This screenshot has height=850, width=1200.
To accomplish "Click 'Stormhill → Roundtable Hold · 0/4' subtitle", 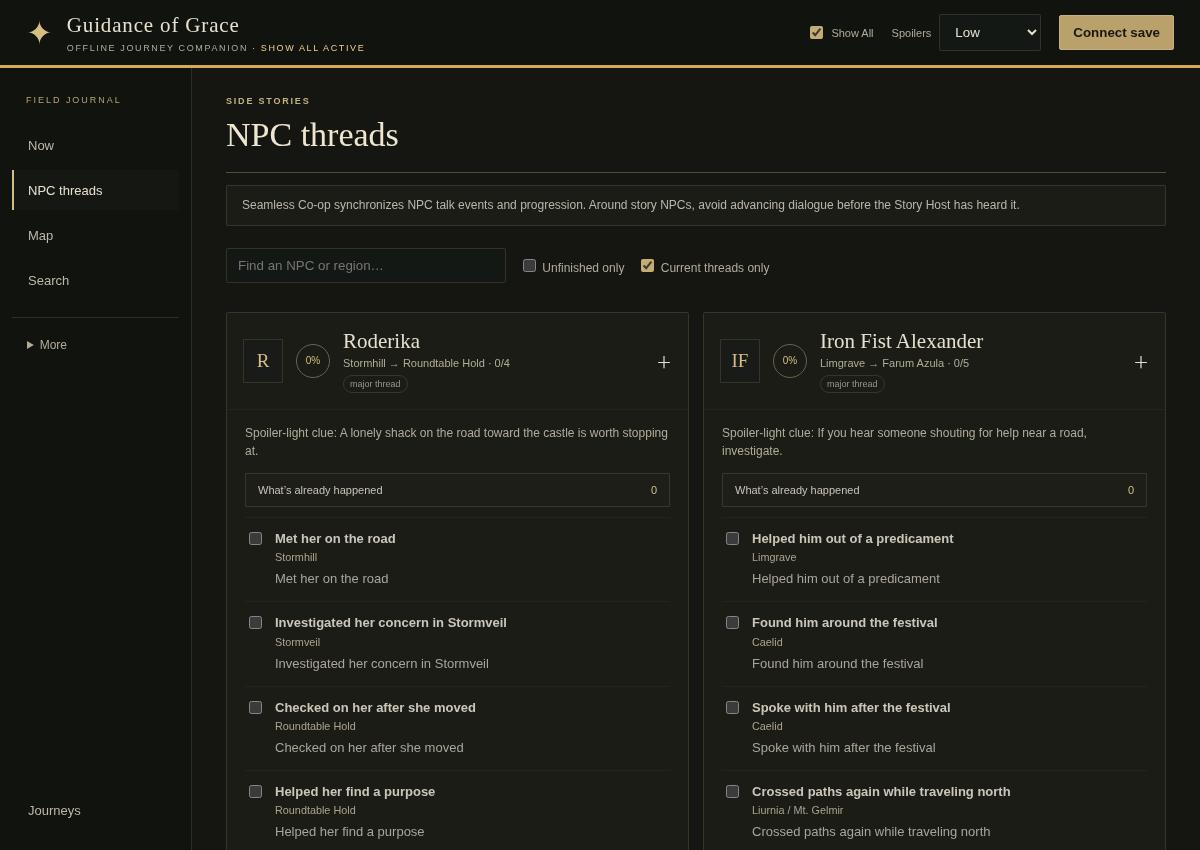I will tap(426, 363).
